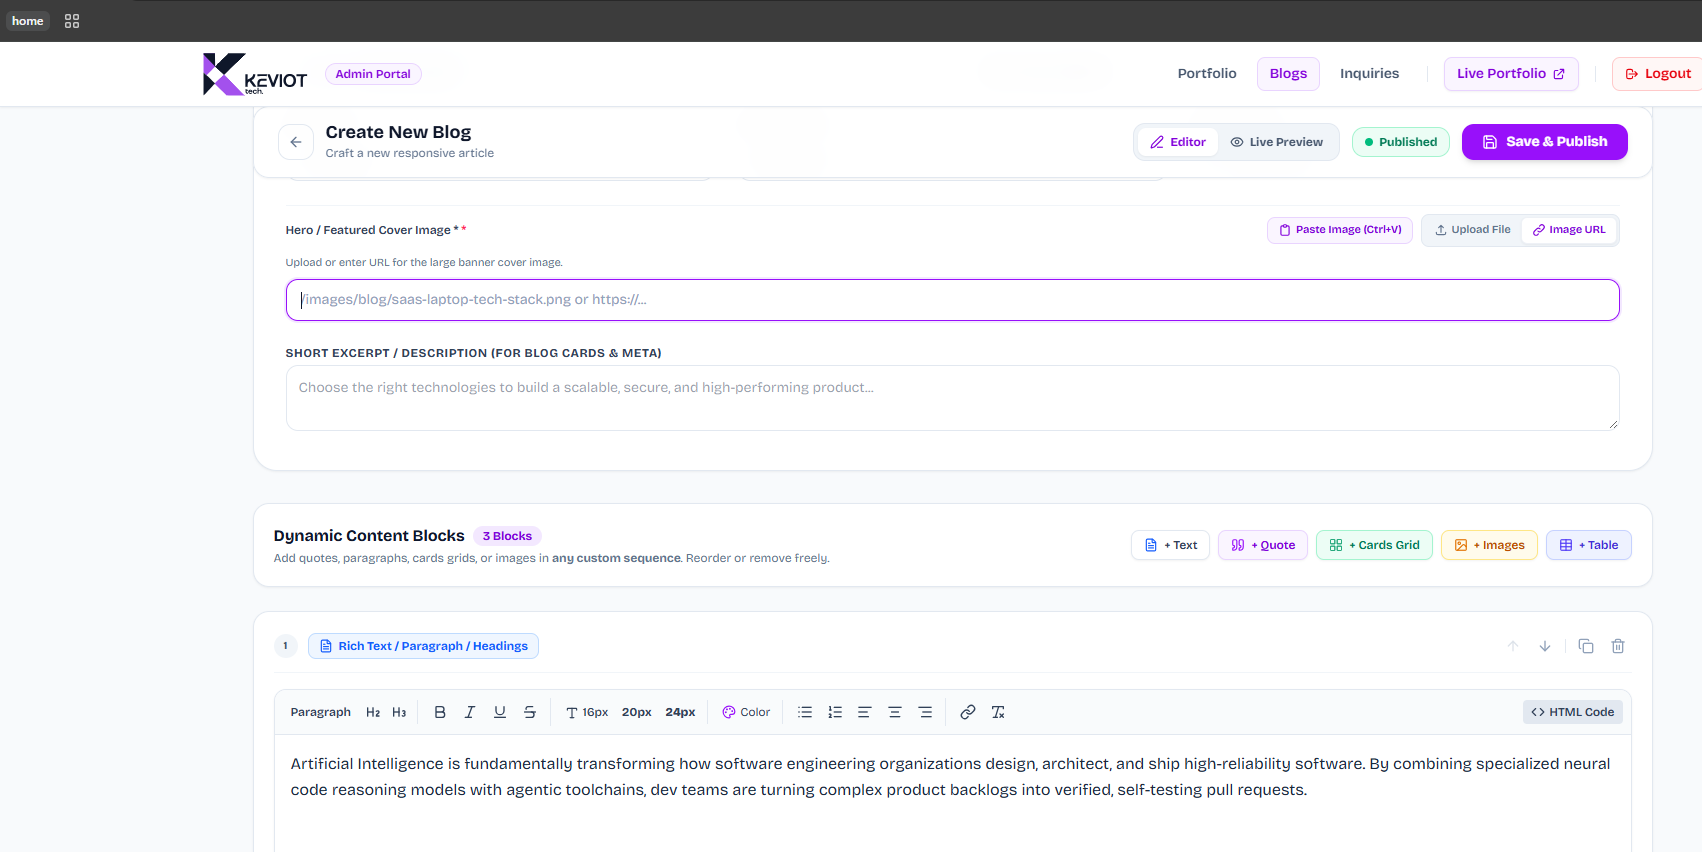Underline the selected text
Viewport: 1702px width, 852px height.
pyautogui.click(x=500, y=712)
